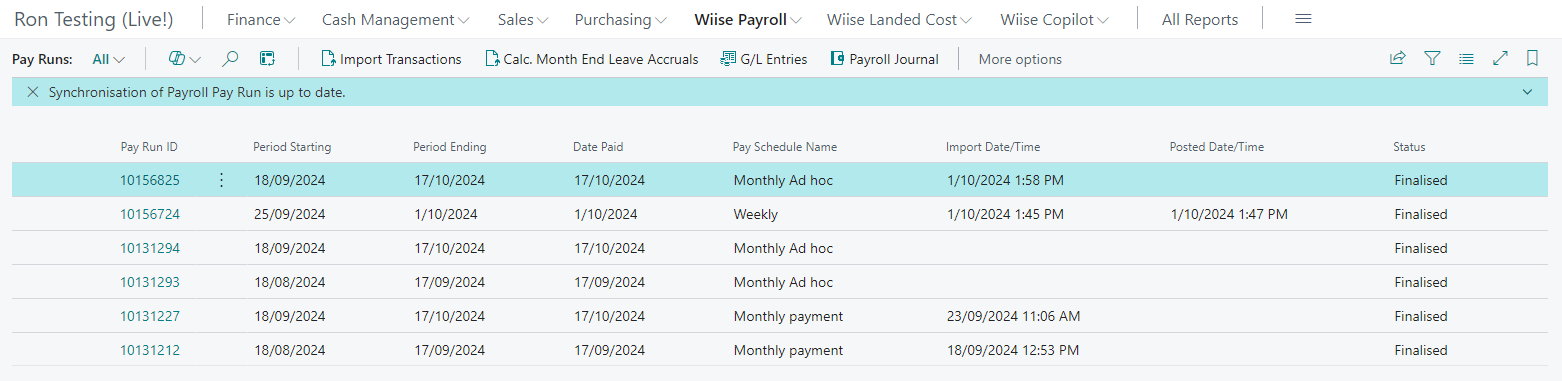Click Calc. Month End Leave Accruals
This screenshot has width=1562, height=381.
pyautogui.click(x=591, y=59)
